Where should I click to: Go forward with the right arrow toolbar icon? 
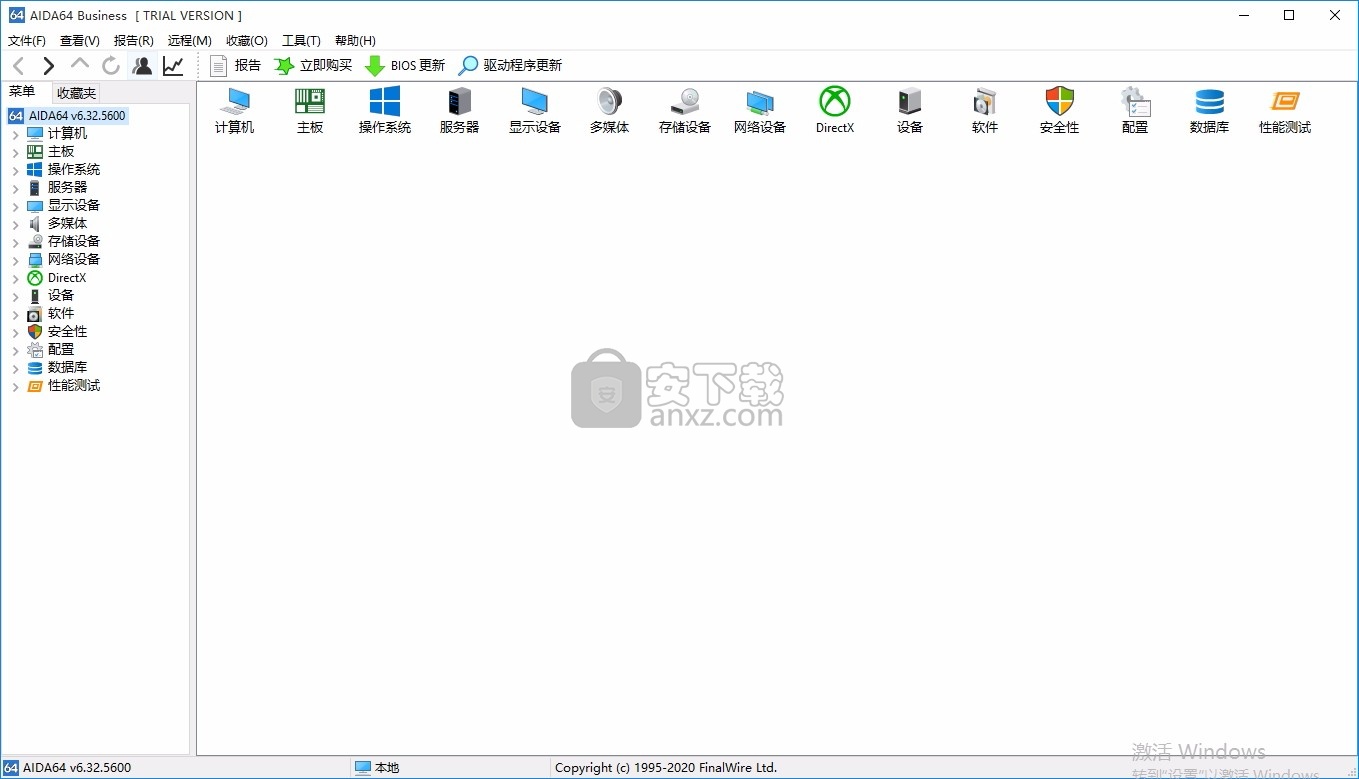tap(48, 66)
